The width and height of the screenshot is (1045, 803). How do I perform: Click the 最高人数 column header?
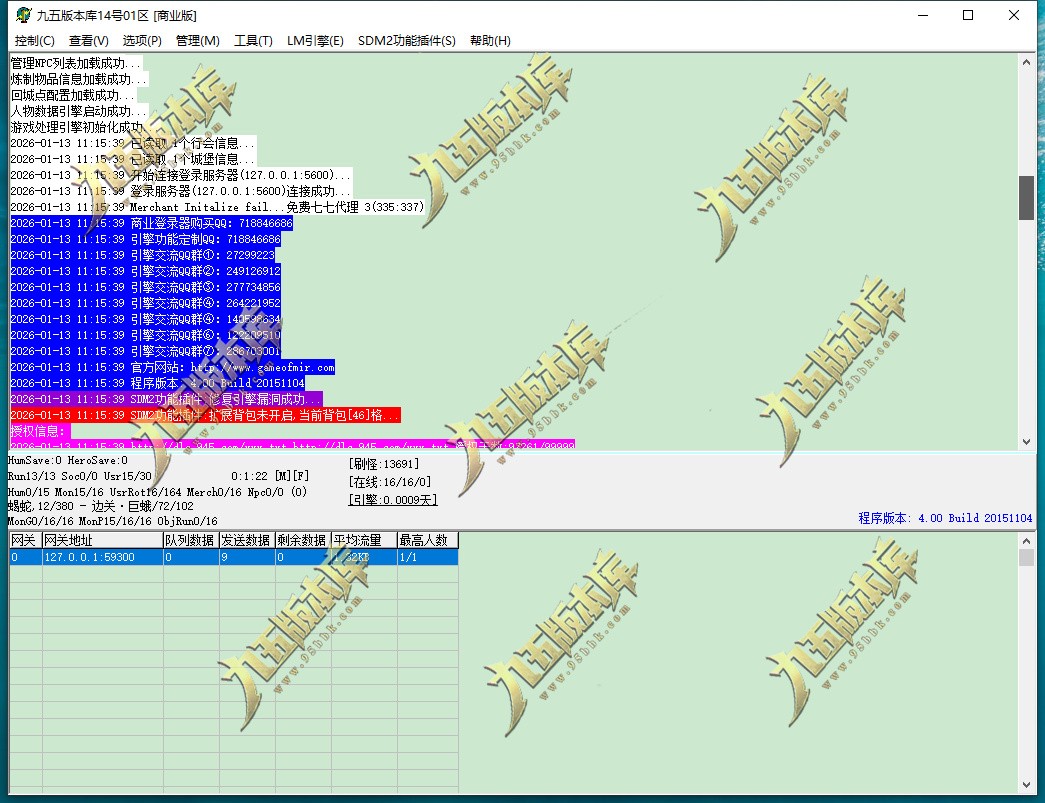click(x=428, y=540)
